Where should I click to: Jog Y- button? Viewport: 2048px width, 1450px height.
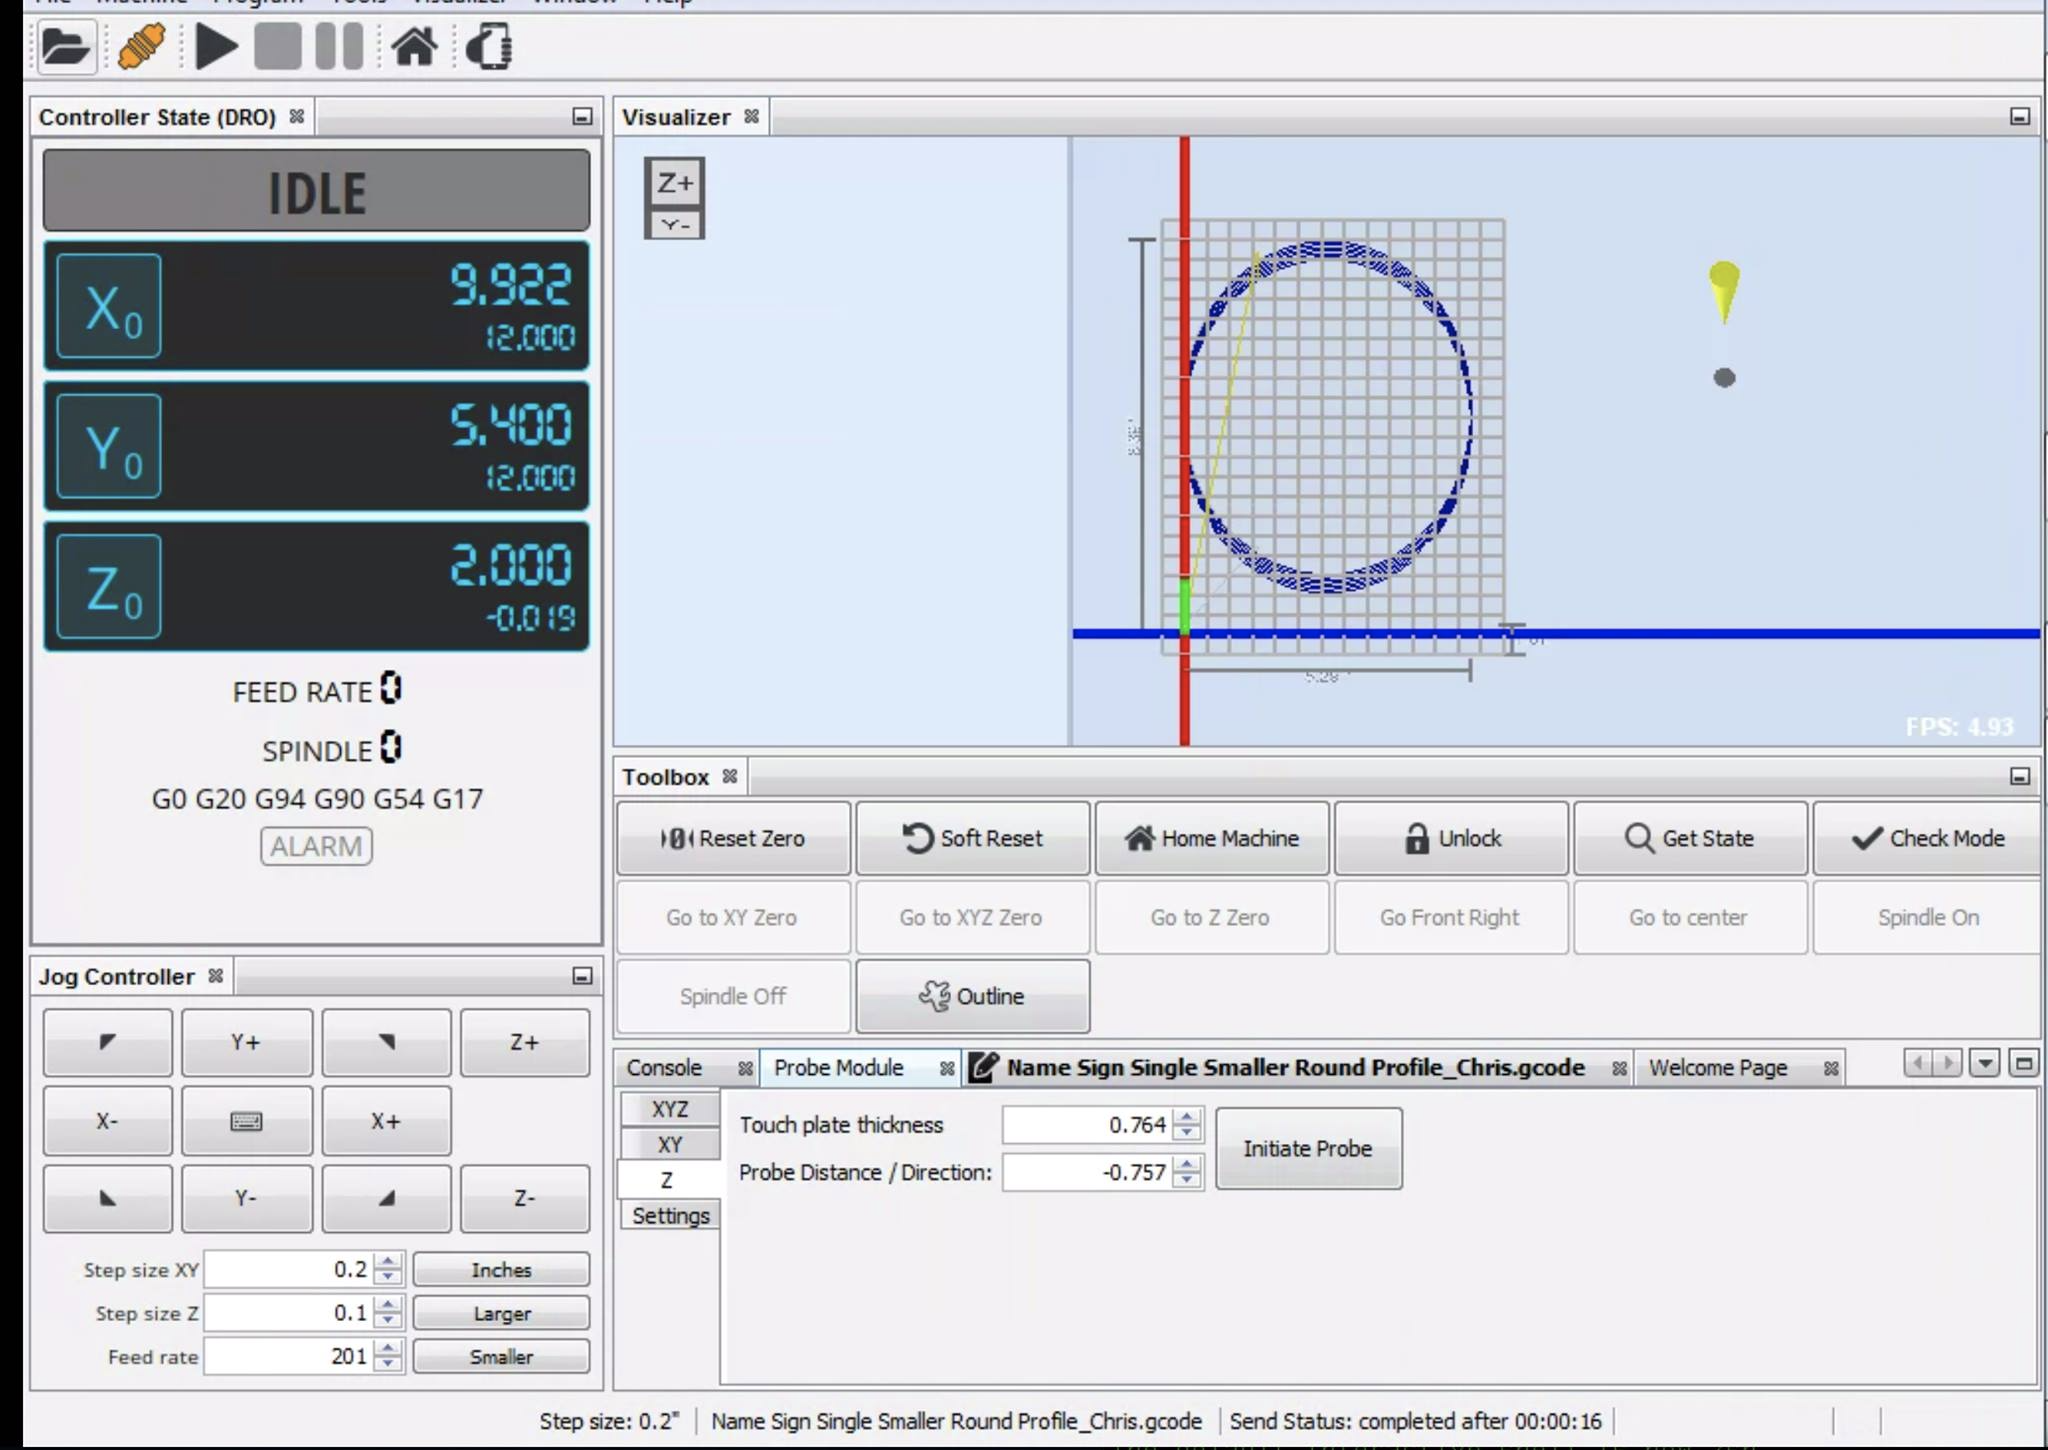coord(247,1198)
